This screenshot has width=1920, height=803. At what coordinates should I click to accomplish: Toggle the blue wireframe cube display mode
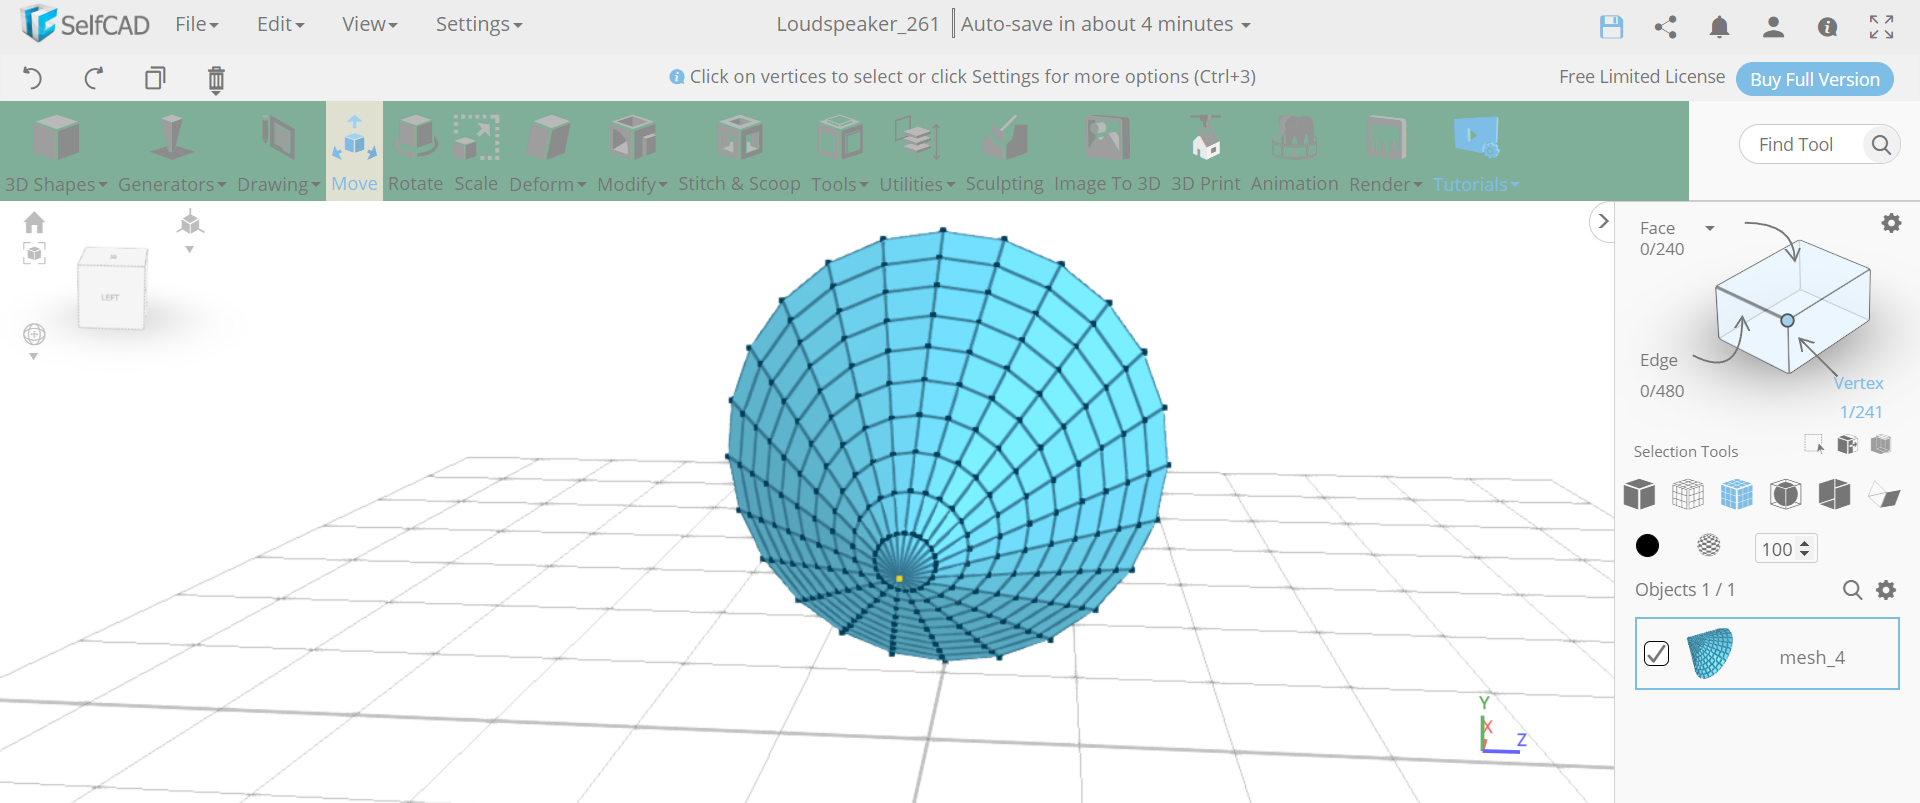tap(1737, 494)
